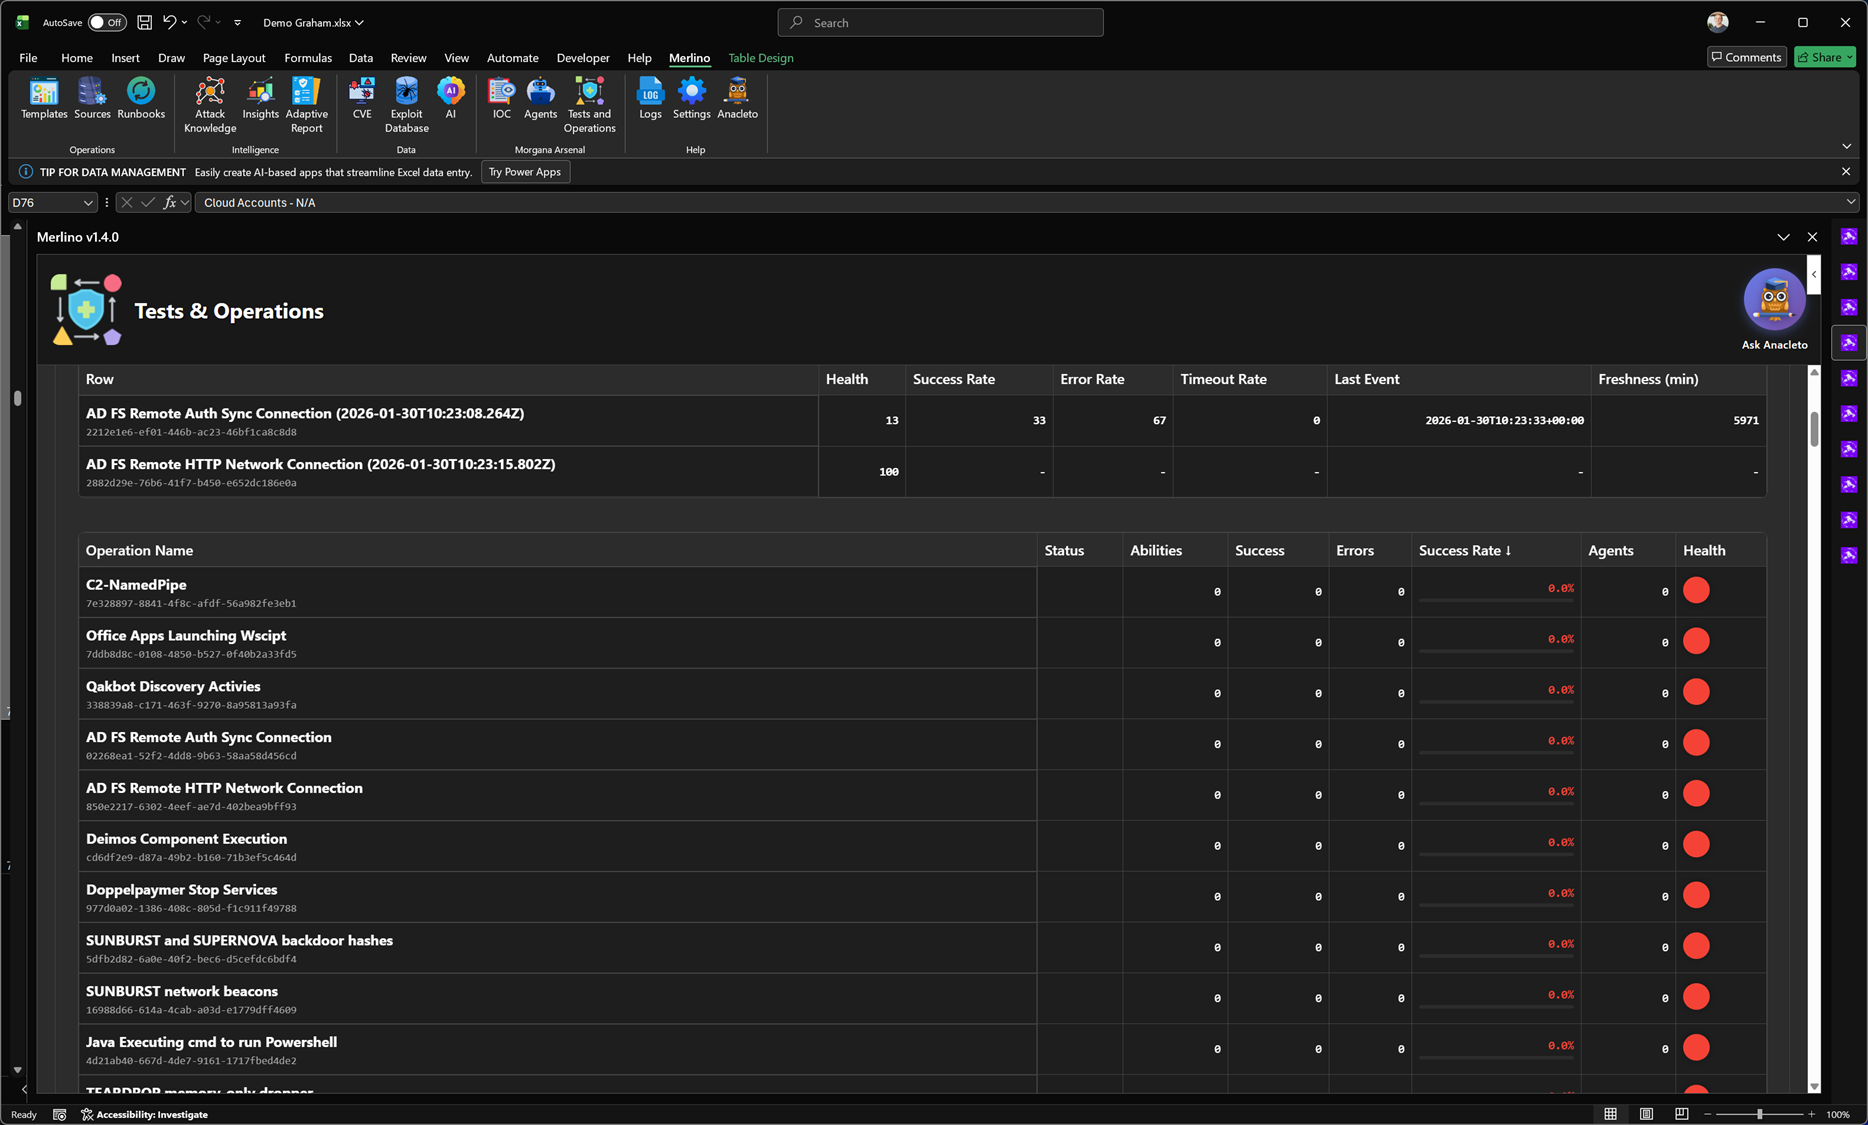Screen dimensions: 1868x1125
Task: Expand the Demo Graham.xlsx title dropdown
Action: [359, 22]
